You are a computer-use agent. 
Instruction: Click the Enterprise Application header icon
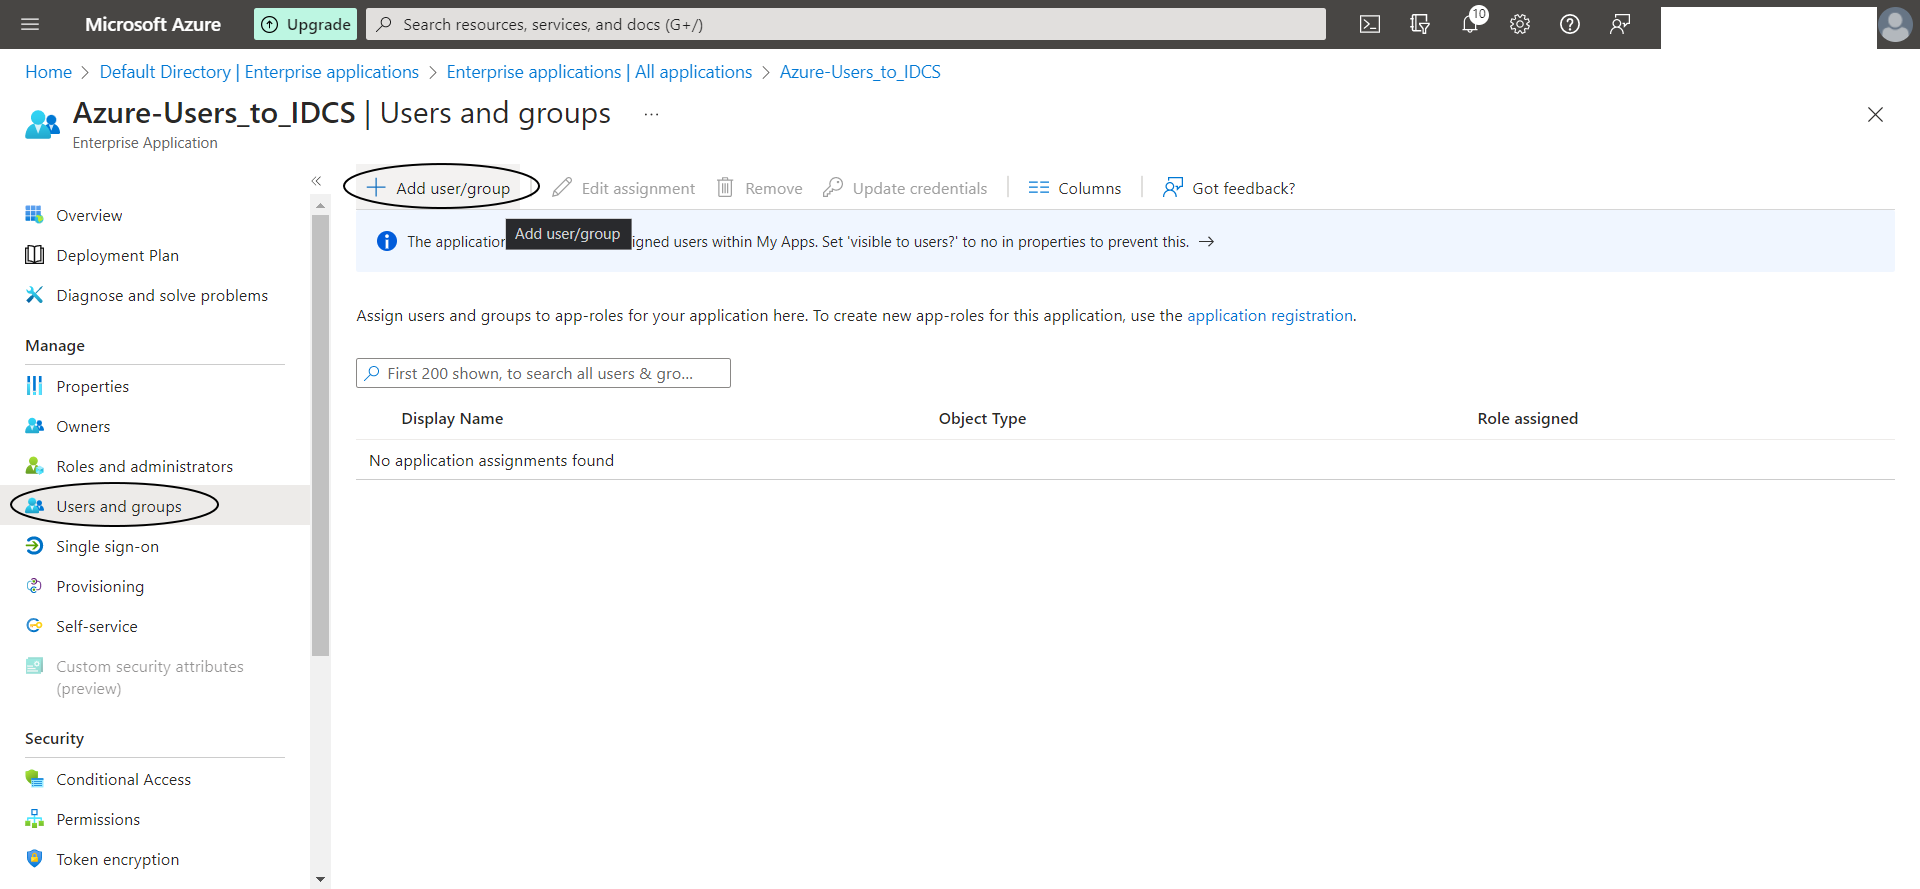[x=42, y=125]
